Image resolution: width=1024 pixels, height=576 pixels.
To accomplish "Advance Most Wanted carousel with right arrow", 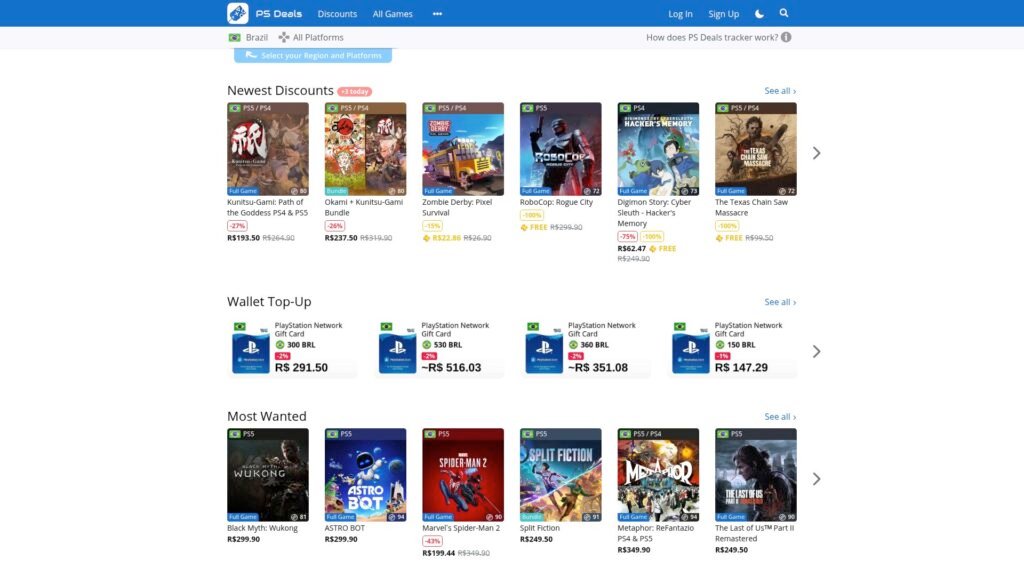I will (816, 479).
